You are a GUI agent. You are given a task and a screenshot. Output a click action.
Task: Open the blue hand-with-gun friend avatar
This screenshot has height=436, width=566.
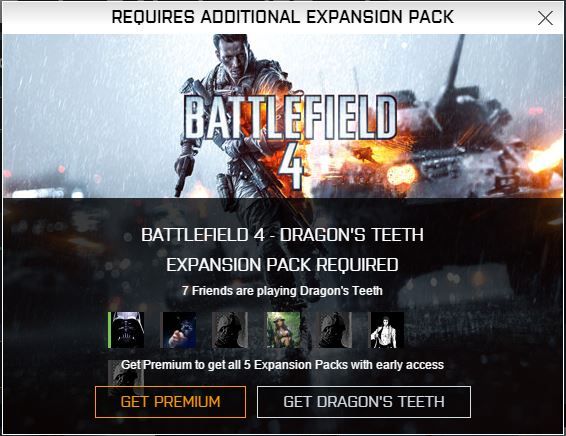179,330
